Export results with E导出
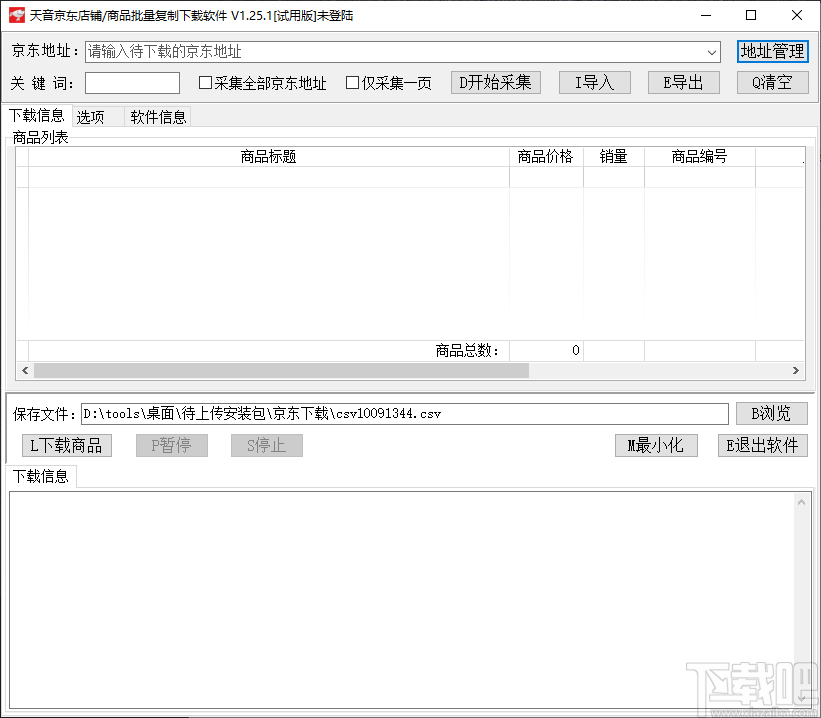This screenshot has height=718, width=821. tap(683, 83)
